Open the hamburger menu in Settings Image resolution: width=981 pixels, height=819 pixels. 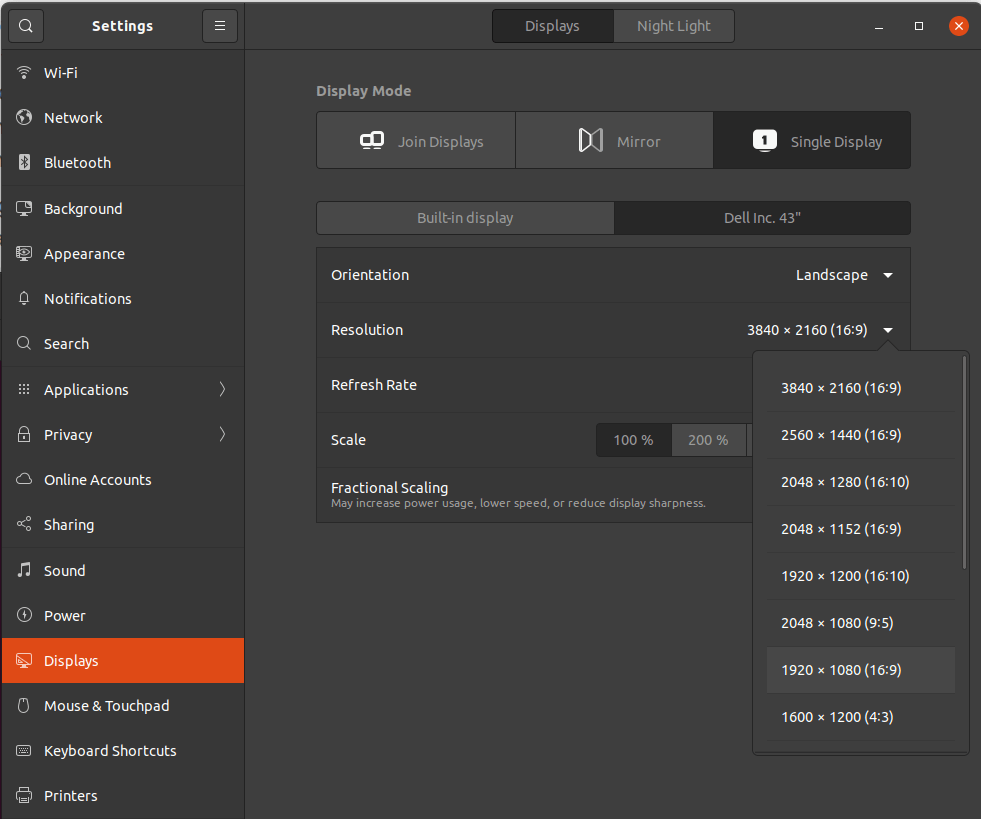point(220,25)
